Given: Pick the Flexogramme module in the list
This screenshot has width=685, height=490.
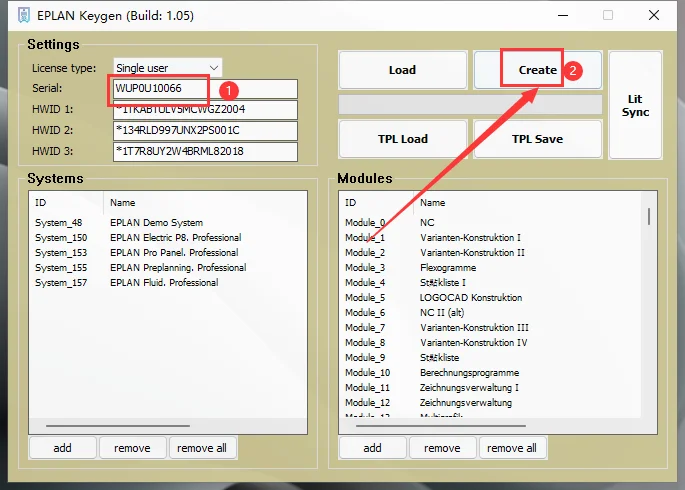Looking at the screenshot, I should click(x=448, y=268).
